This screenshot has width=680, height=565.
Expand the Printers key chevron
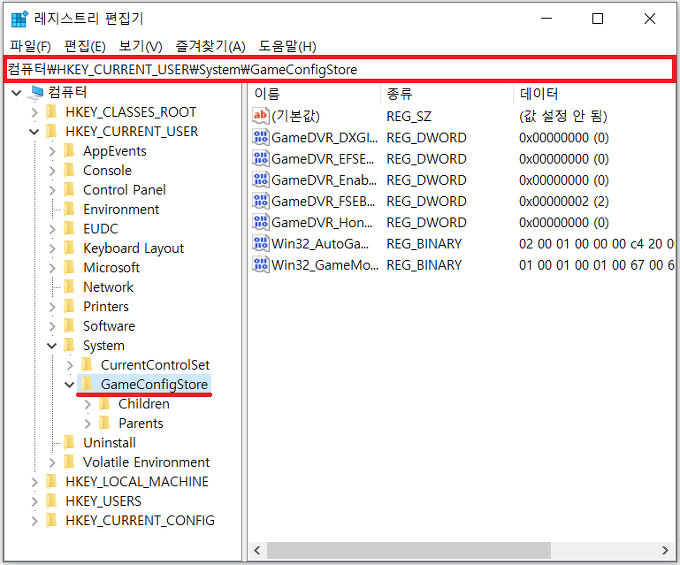(52, 307)
